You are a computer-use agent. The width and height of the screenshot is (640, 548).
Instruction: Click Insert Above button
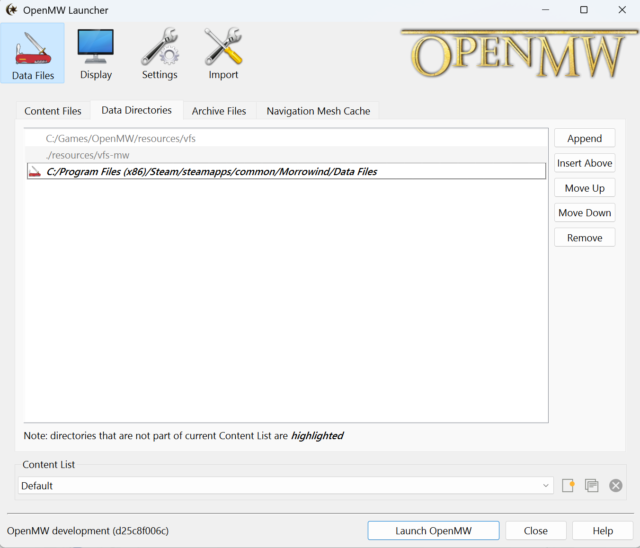[x=584, y=163]
